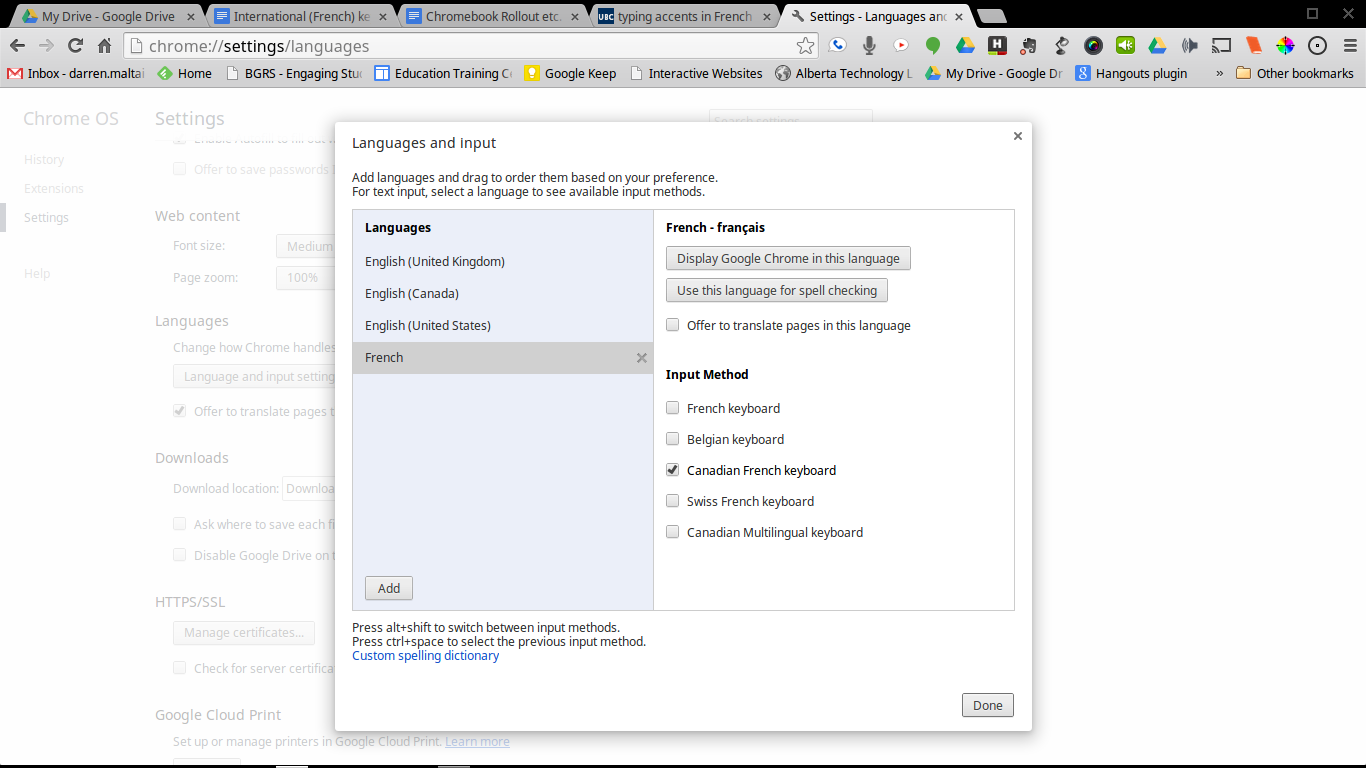
Task: Close the Languages and input dialog
Action: 1018,136
